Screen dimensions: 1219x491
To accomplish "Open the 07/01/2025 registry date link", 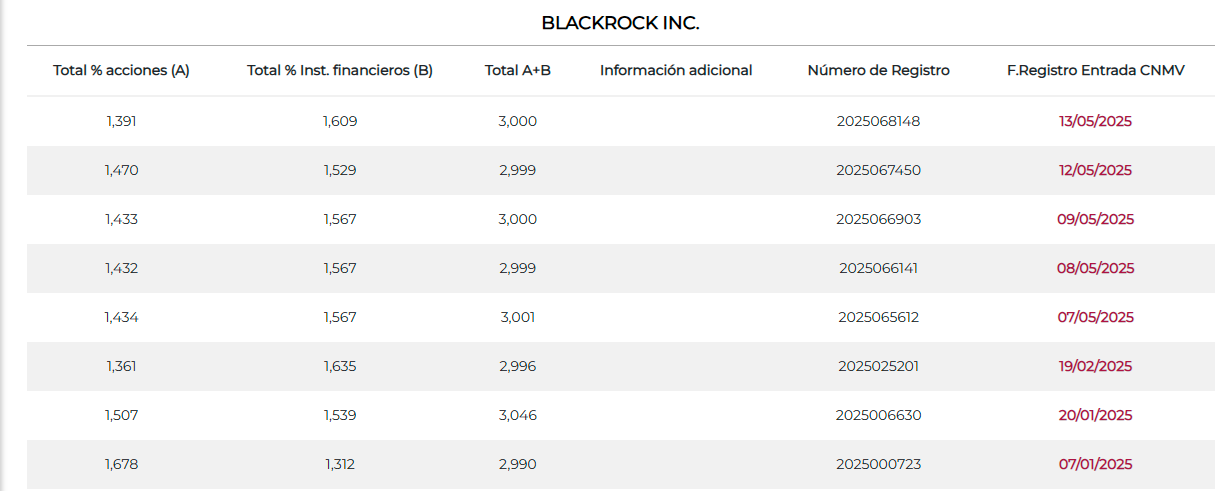I will coord(1095,464).
